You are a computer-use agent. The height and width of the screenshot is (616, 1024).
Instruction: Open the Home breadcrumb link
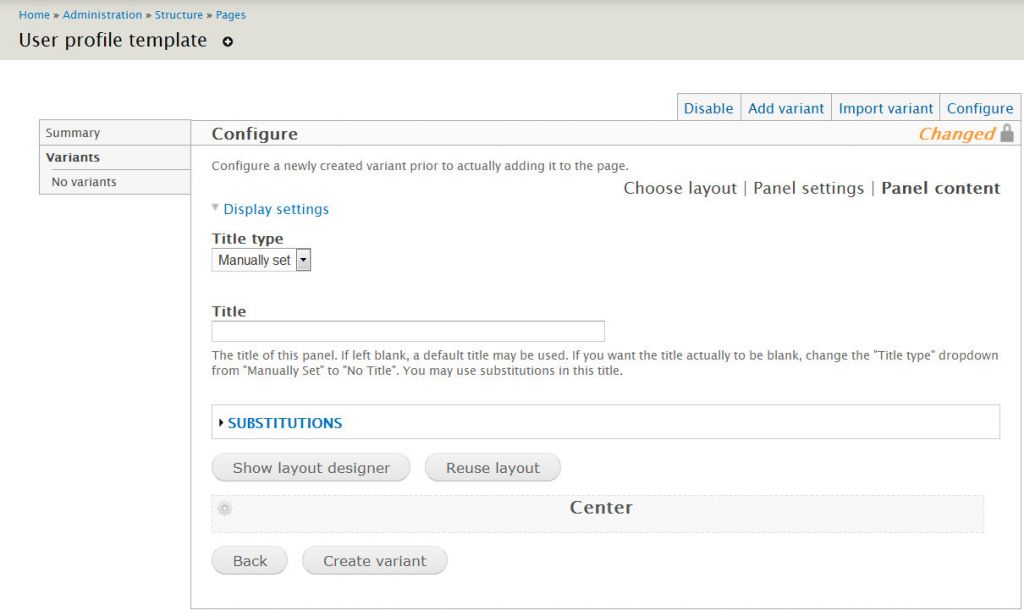pyautogui.click(x=34, y=15)
